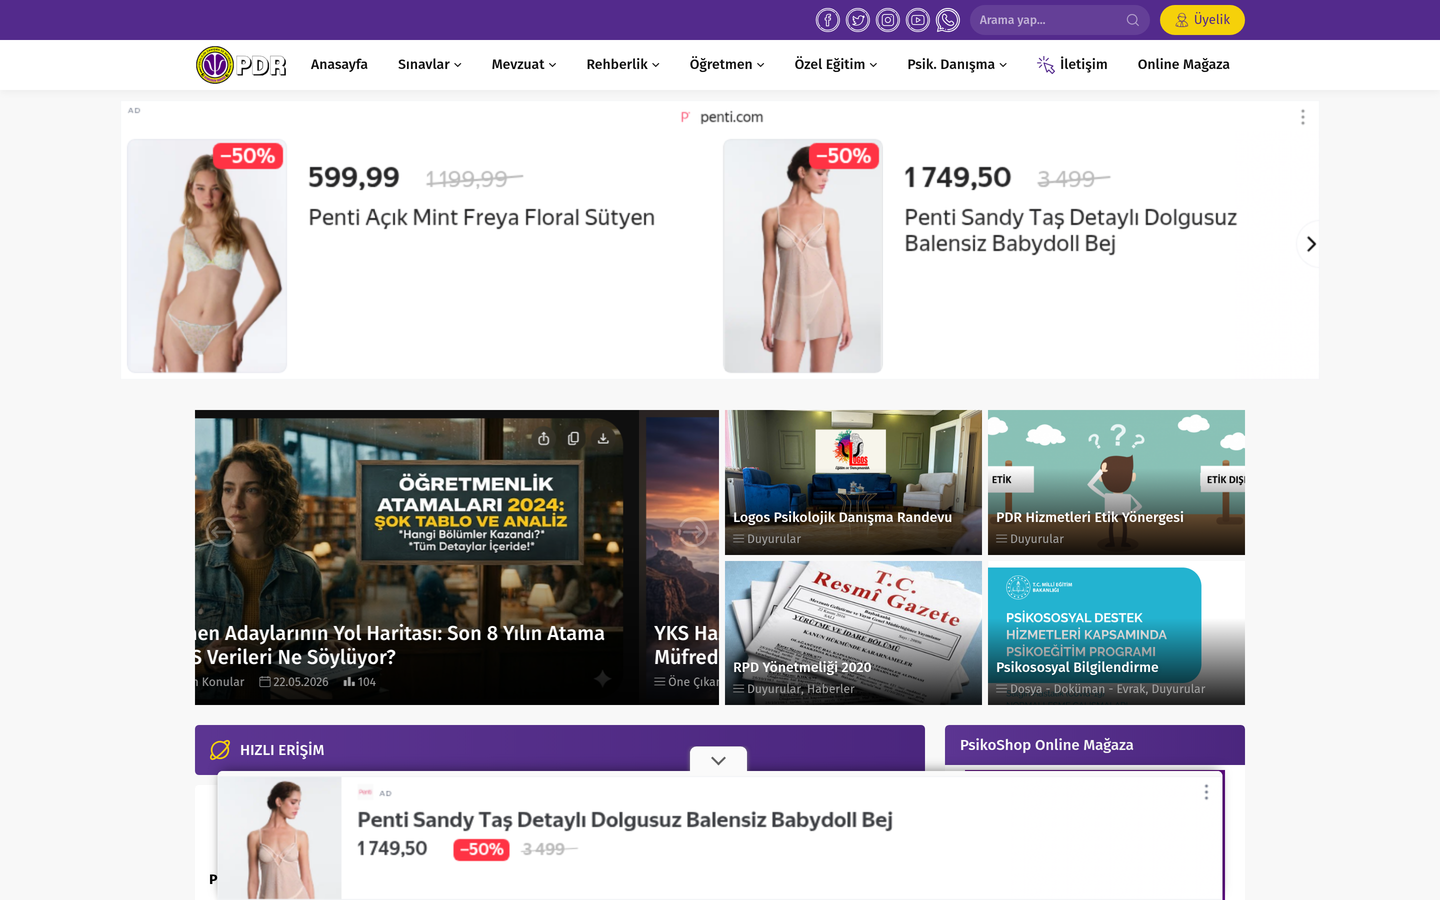1440x900 pixels.
Task: Open slide headline about Son 8 Yılın Atama
Action: tap(400, 645)
